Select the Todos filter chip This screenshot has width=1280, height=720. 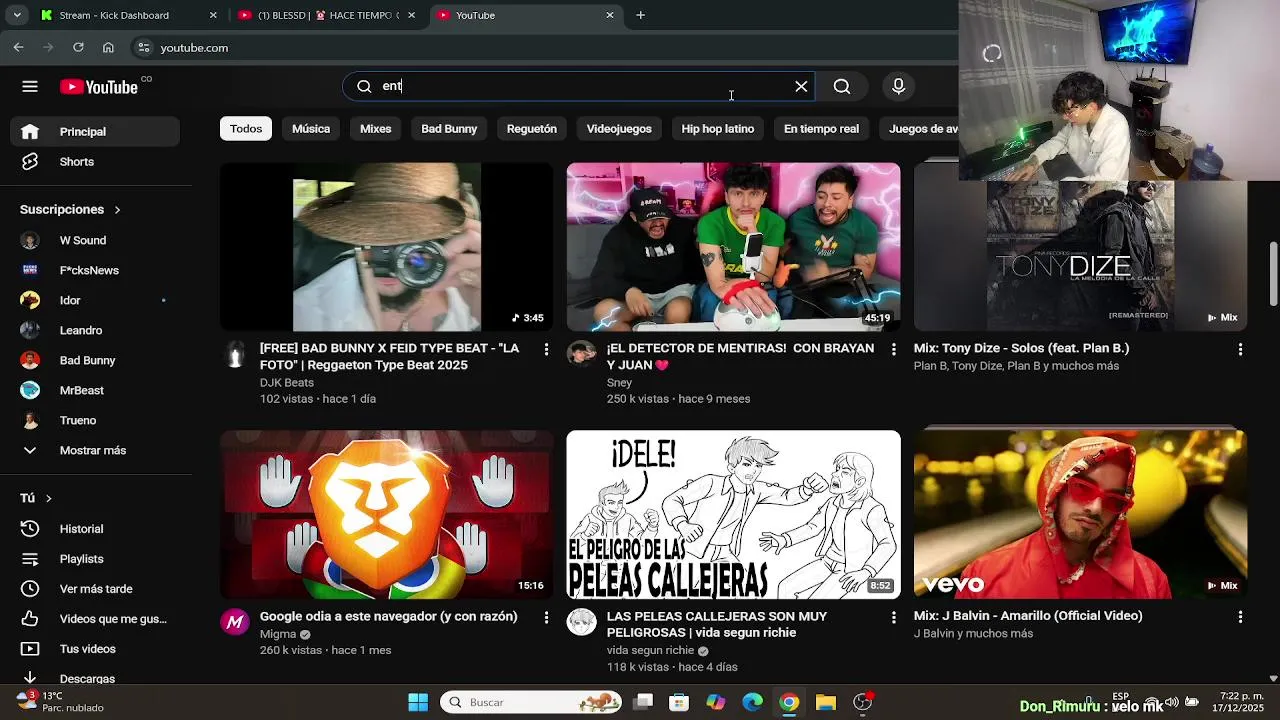click(x=246, y=128)
